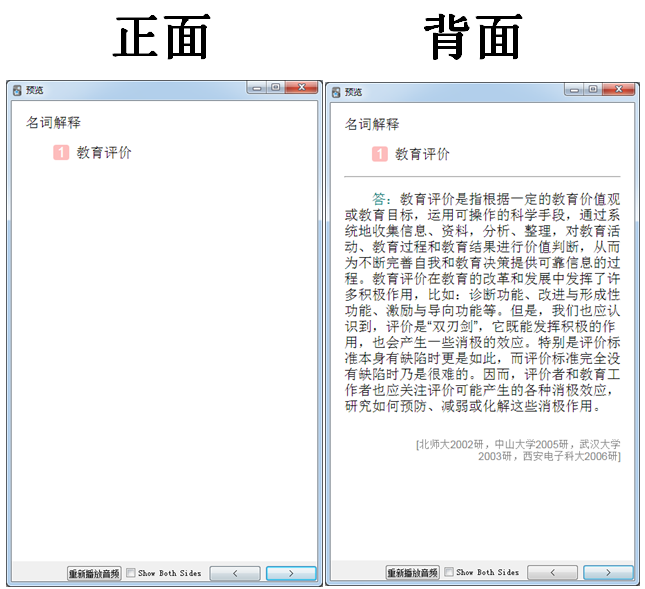Go to previous card in right preview window

click(552, 572)
